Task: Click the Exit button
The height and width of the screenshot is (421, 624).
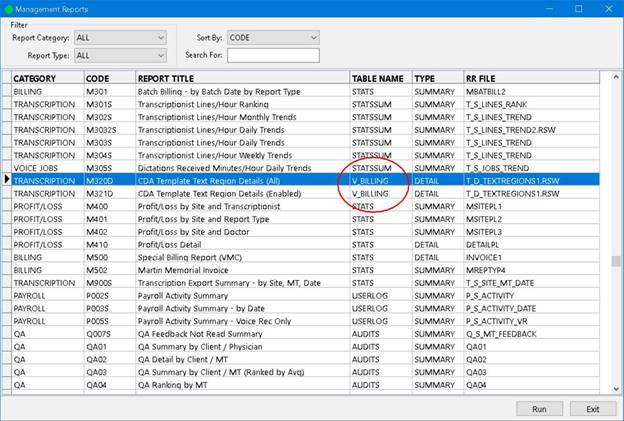Action: (593, 408)
